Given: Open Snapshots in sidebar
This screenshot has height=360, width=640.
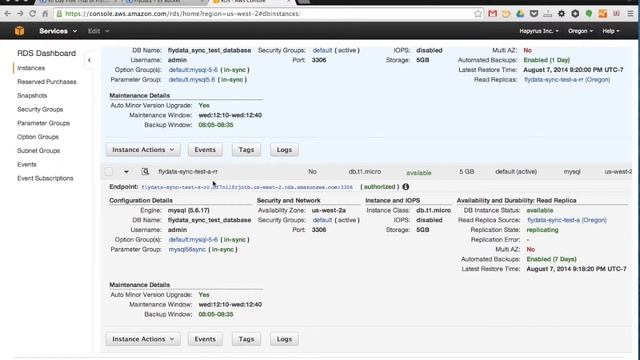Looking at the screenshot, I should (32, 96).
